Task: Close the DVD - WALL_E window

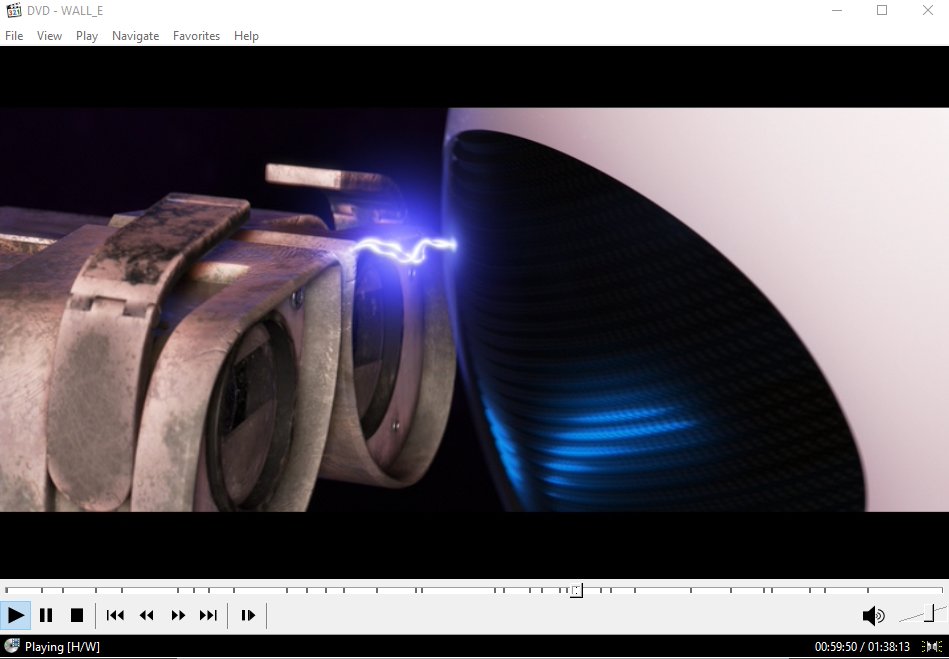Action: click(927, 10)
